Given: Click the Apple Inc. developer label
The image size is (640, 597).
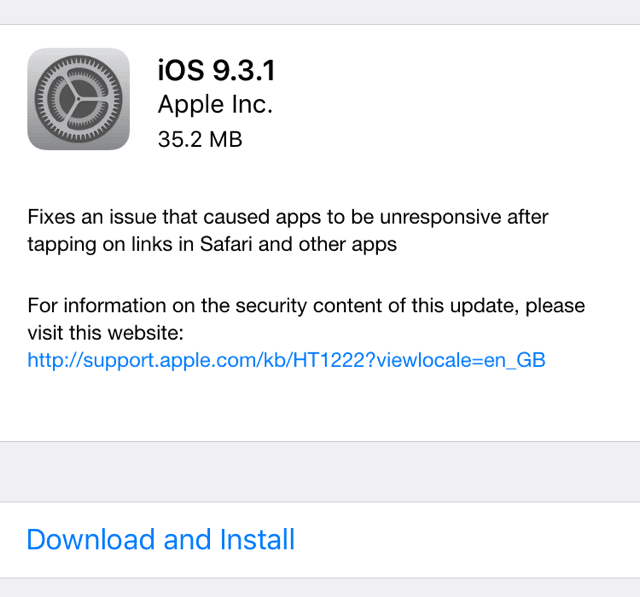Looking at the screenshot, I should point(215,104).
